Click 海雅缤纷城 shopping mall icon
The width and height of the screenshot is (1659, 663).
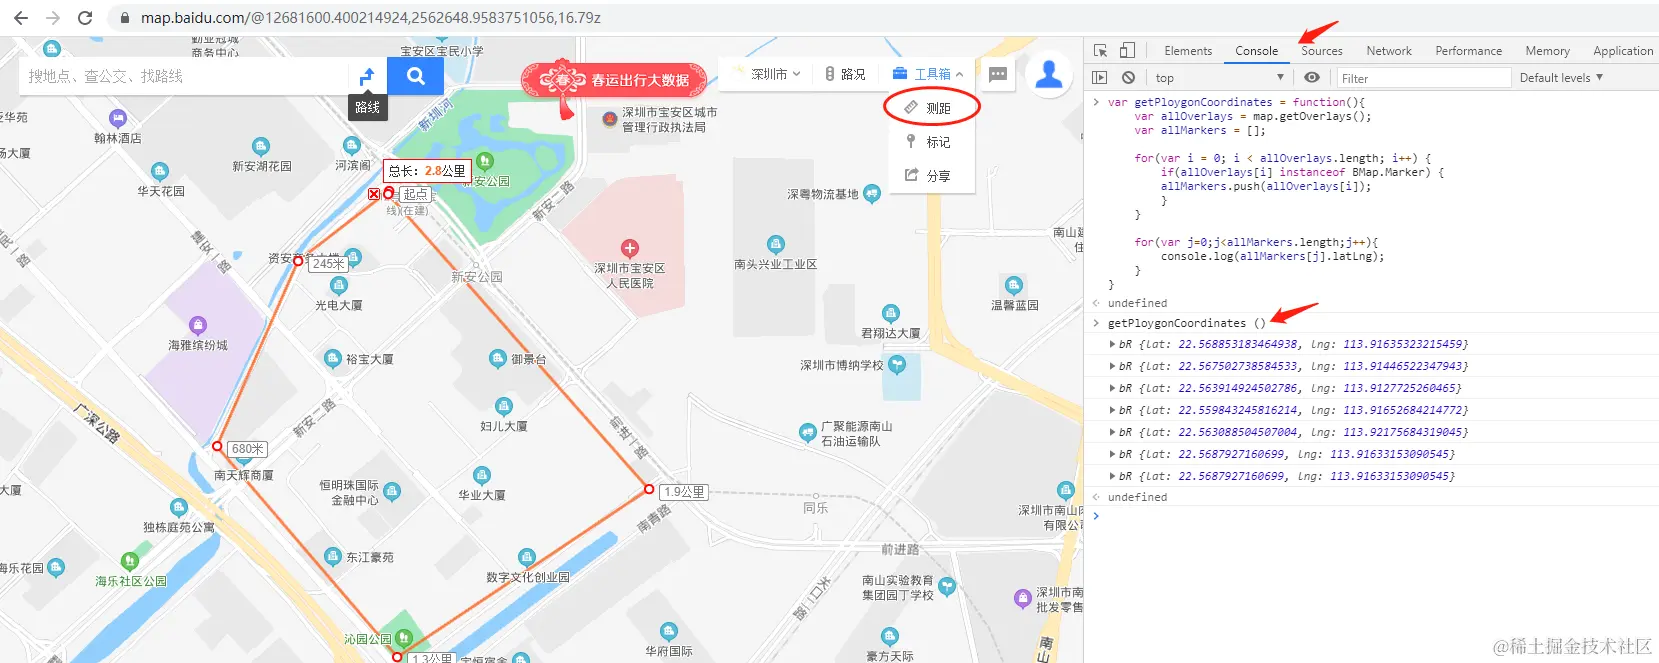coord(198,325)
